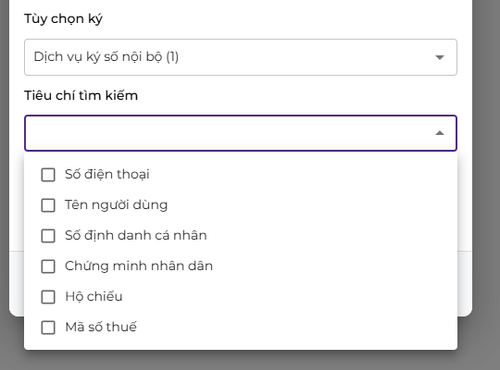
Task: Click the Tiêu chí tìm kiếm heading label
Action: click(81, 96)
